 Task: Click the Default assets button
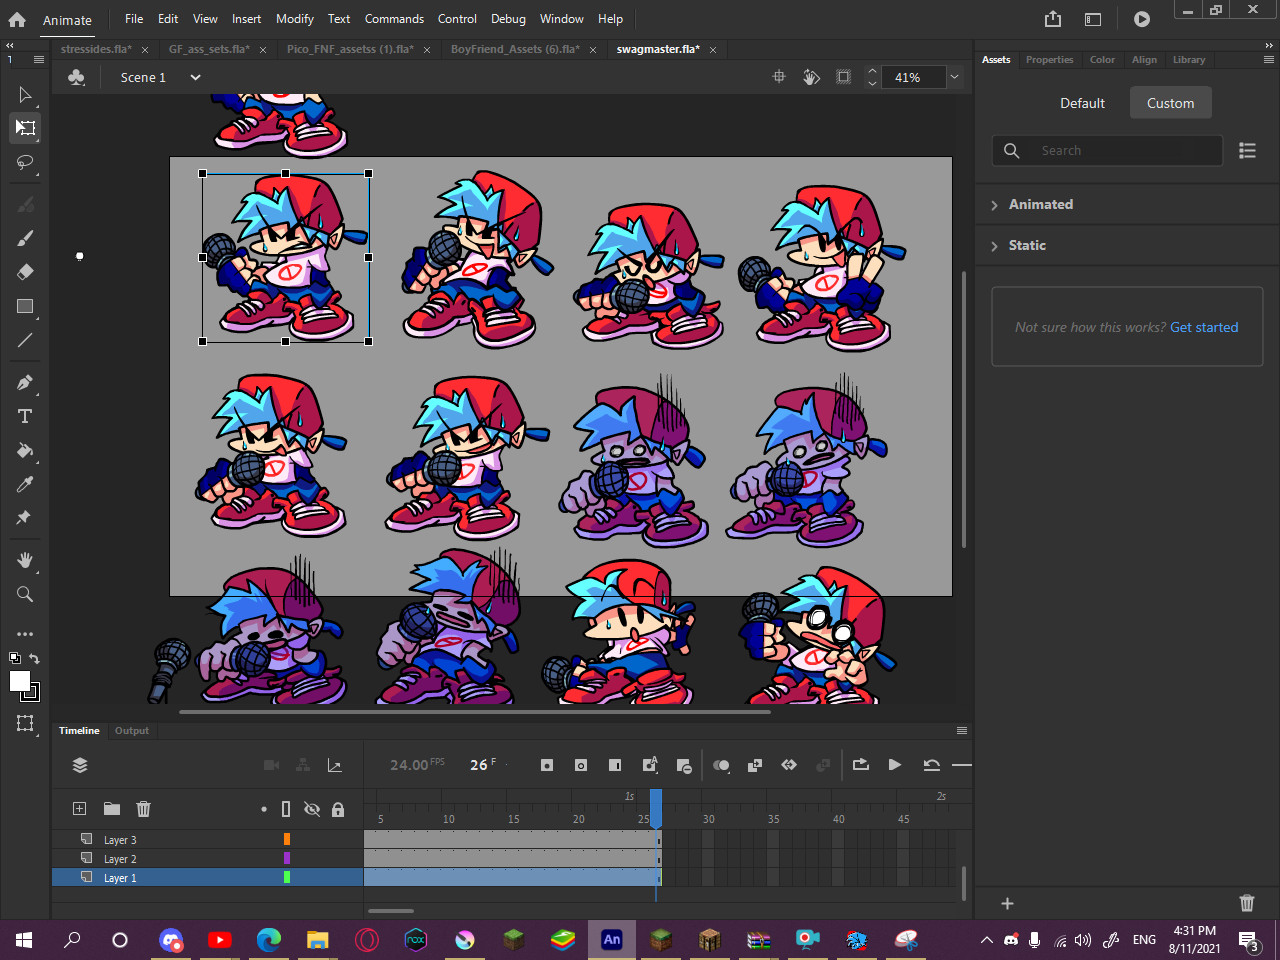click(1082, 103)
